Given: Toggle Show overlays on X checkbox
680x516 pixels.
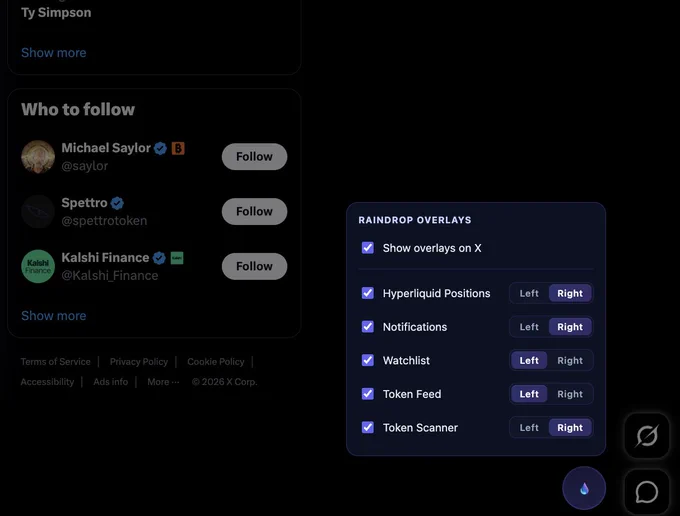Looking at the screenshot, I should 368,248.
